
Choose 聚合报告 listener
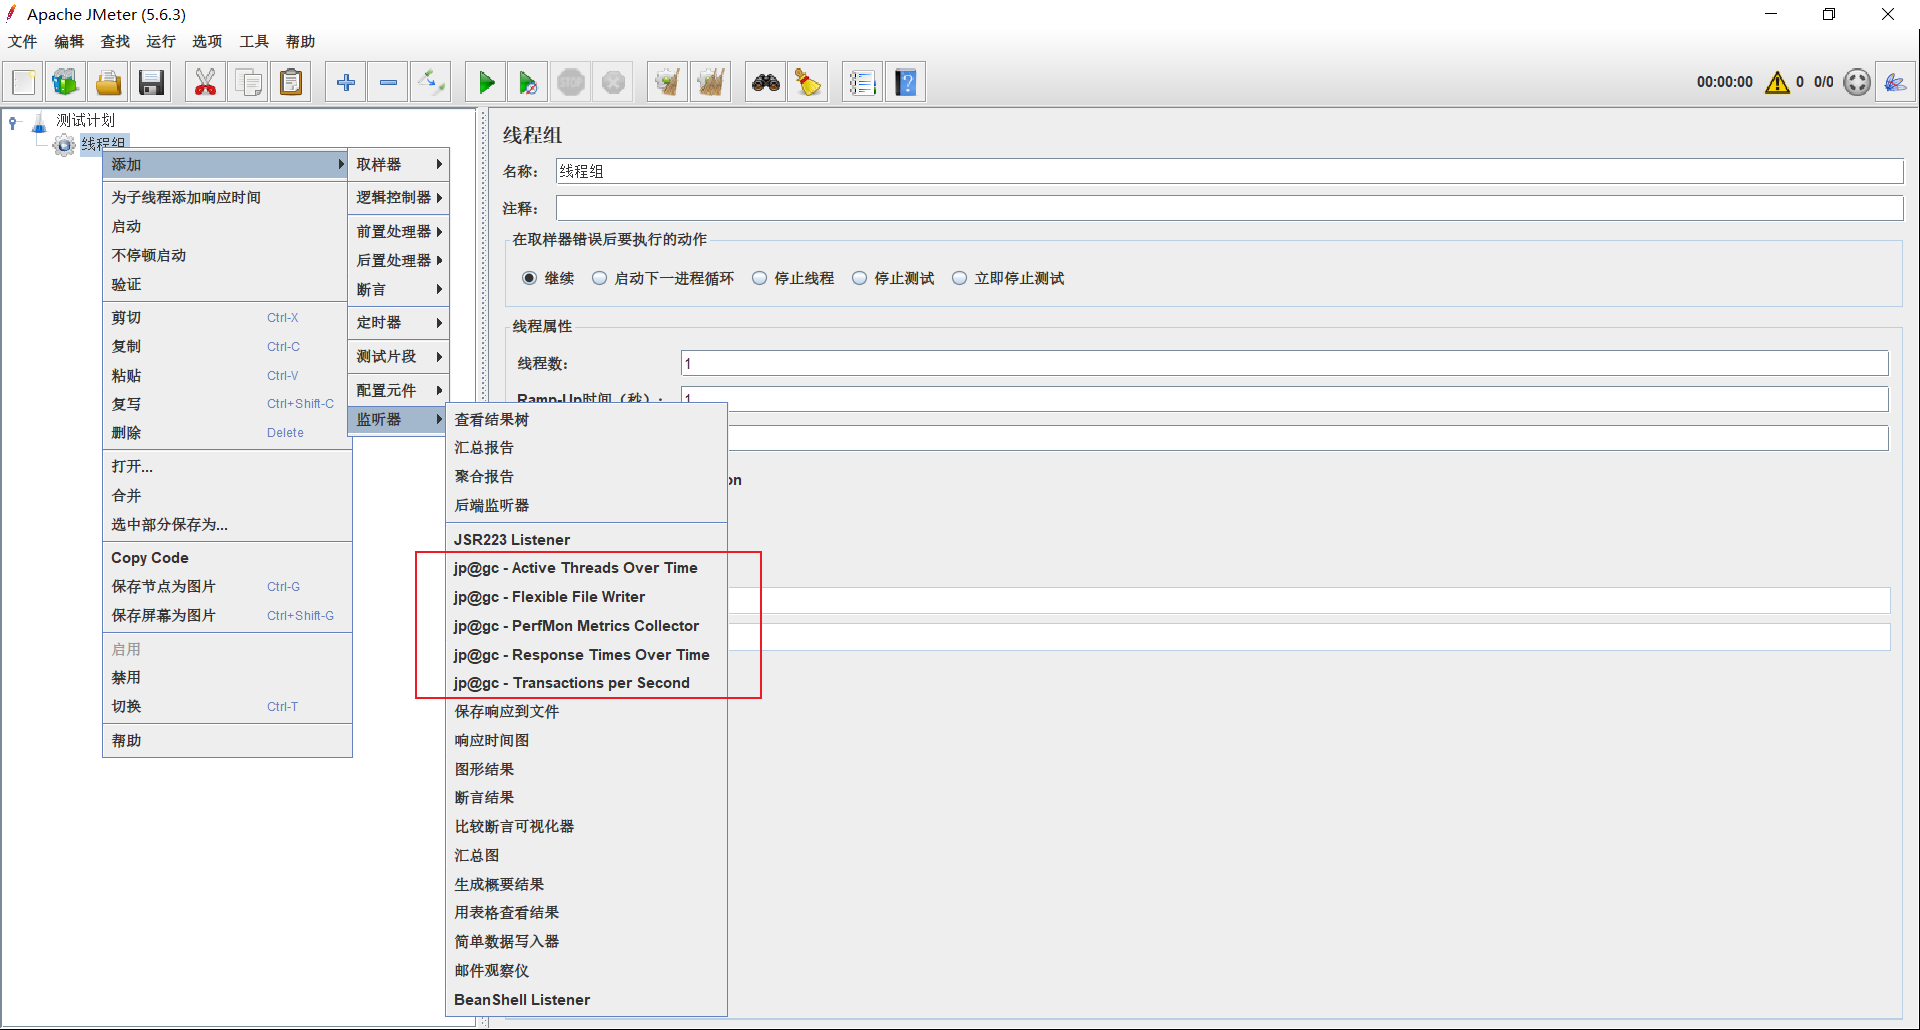586,477
